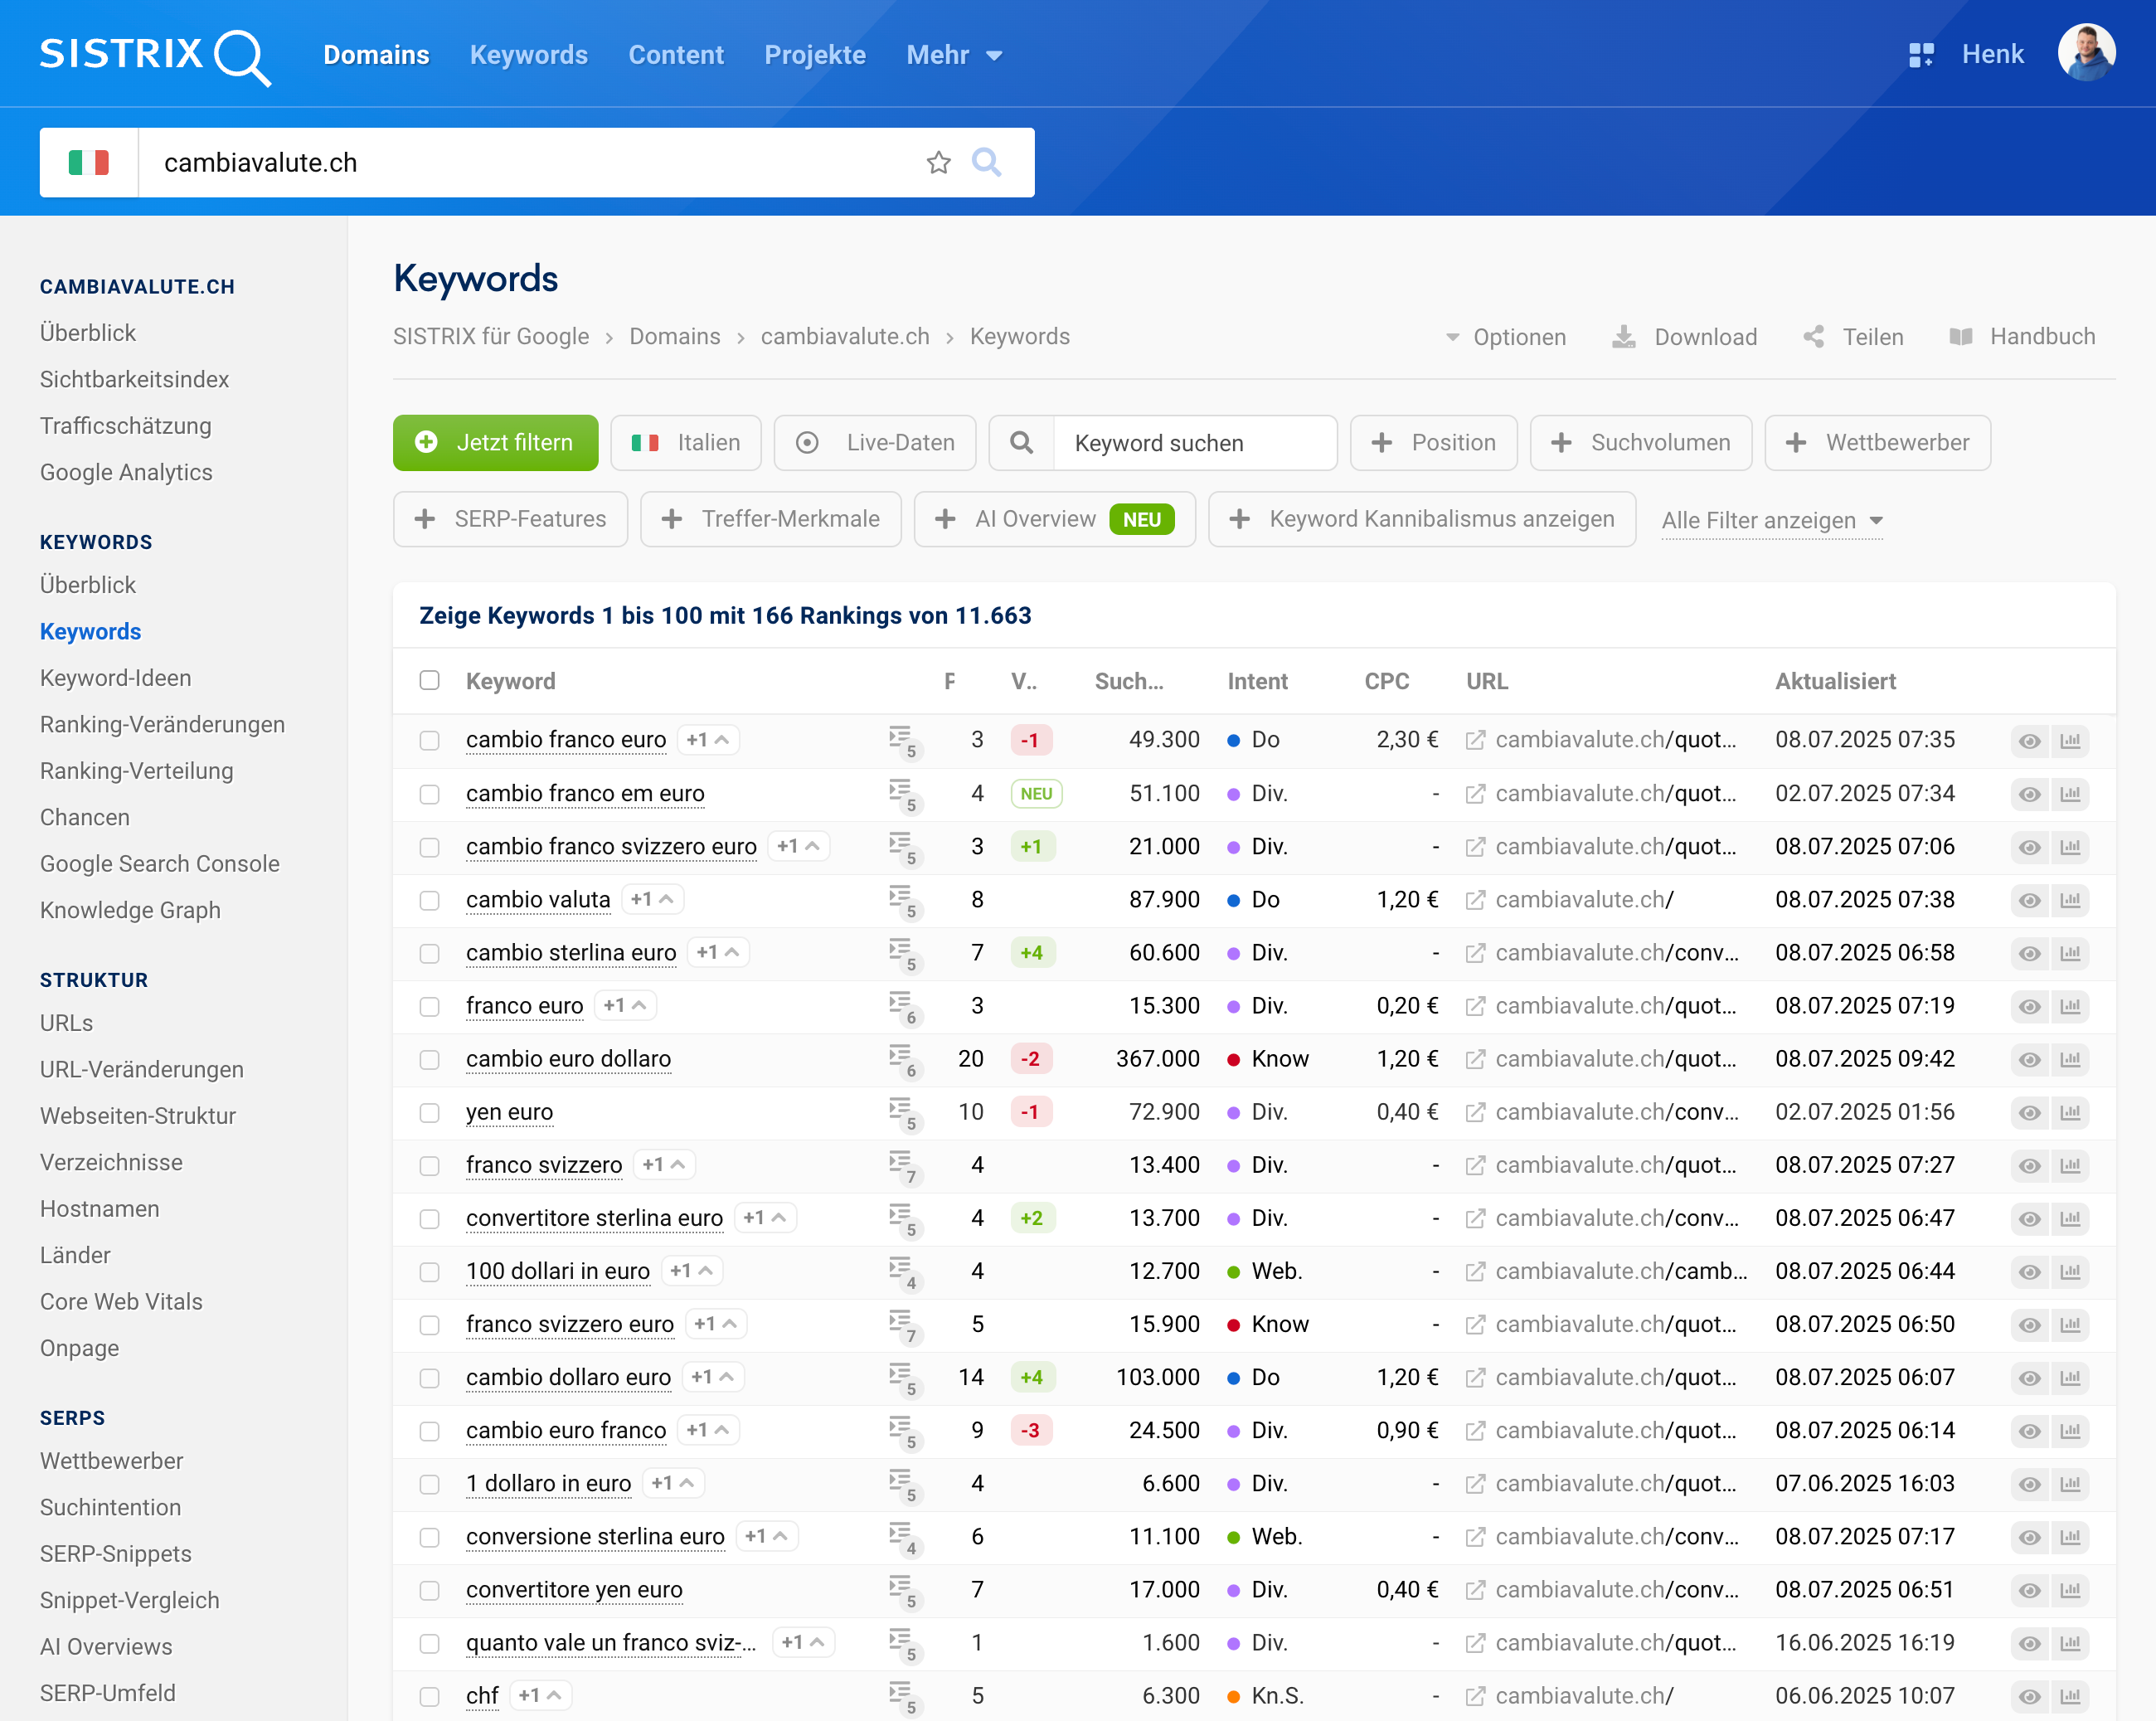Switch to the Projekte section

(815, 55)
